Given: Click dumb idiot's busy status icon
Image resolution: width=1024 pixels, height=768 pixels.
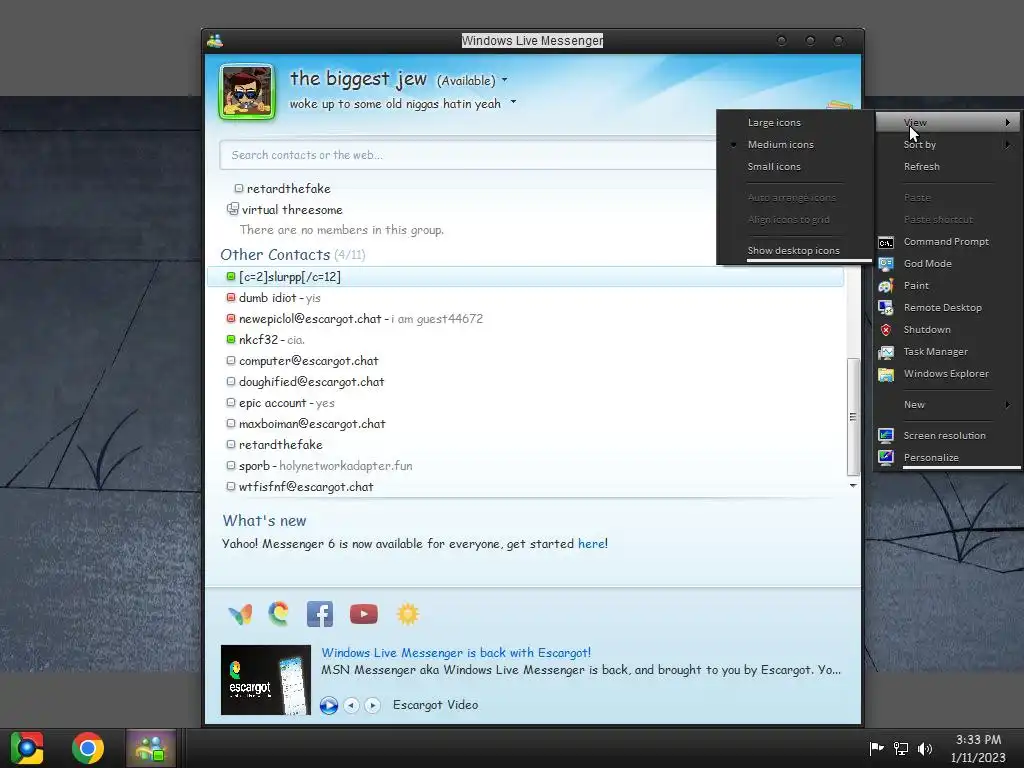Looking at the screenshot, I should 231,298.
